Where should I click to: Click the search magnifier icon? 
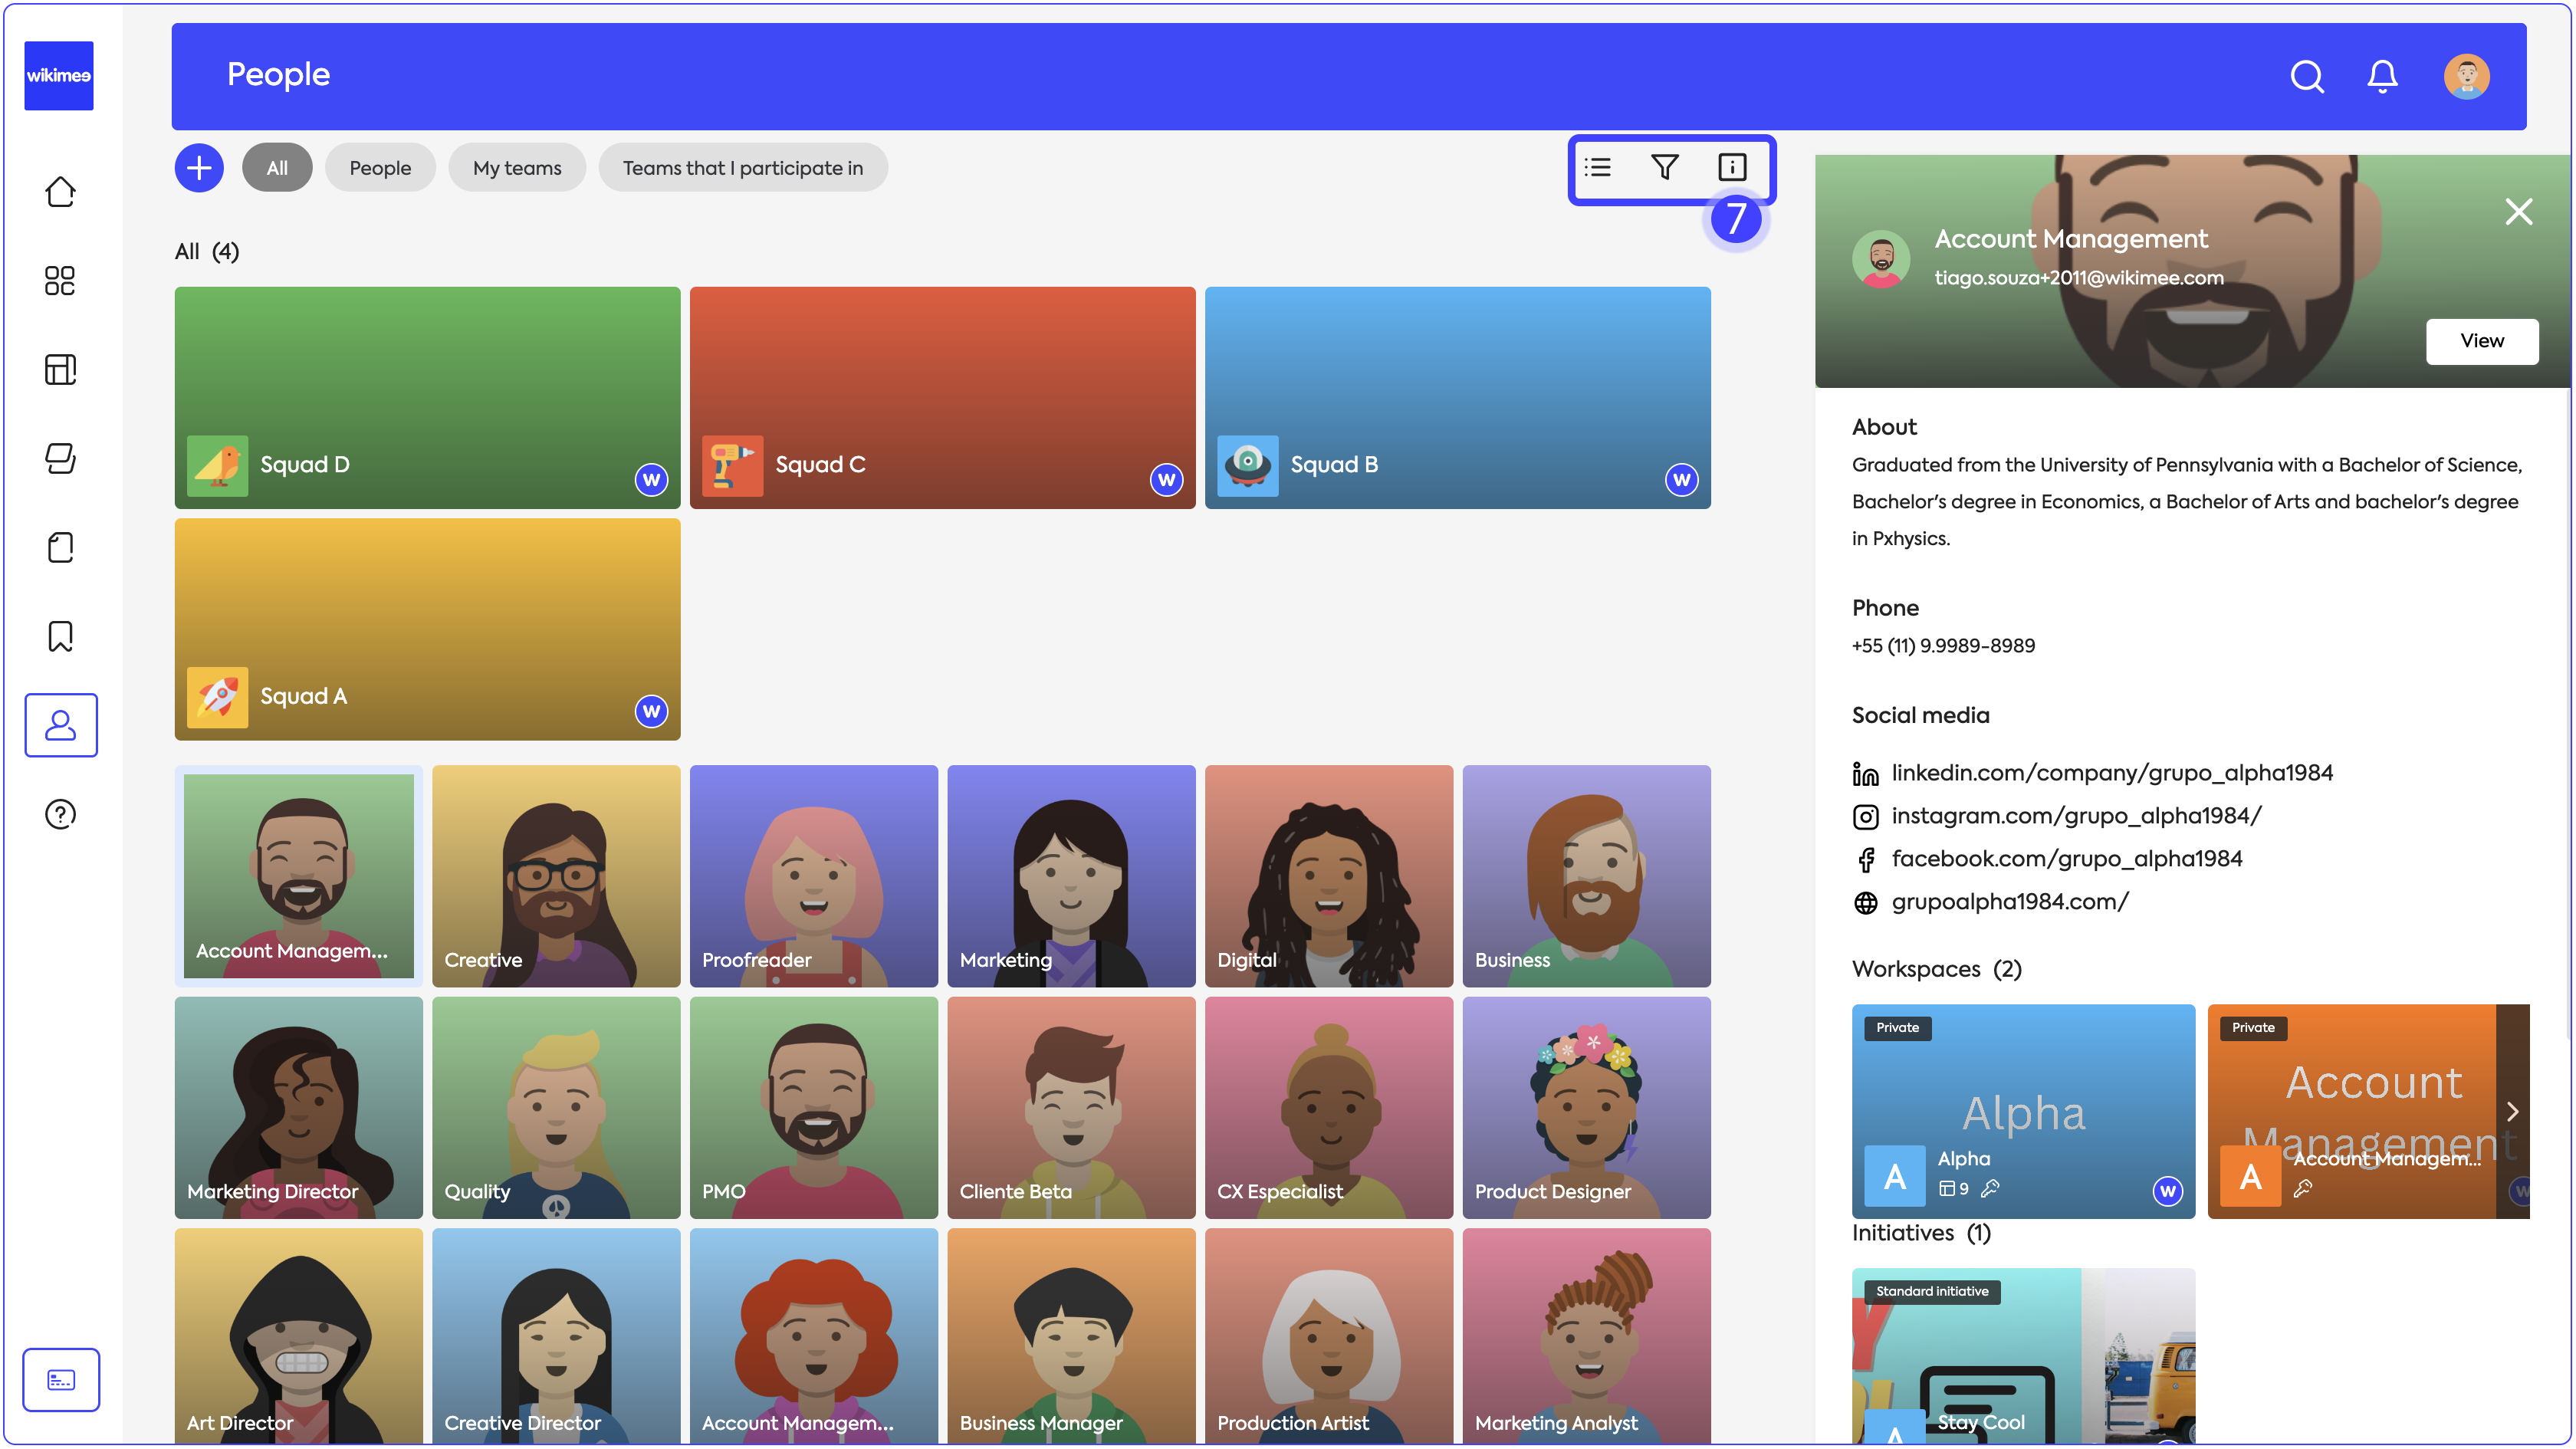[x=2306, y=76]
